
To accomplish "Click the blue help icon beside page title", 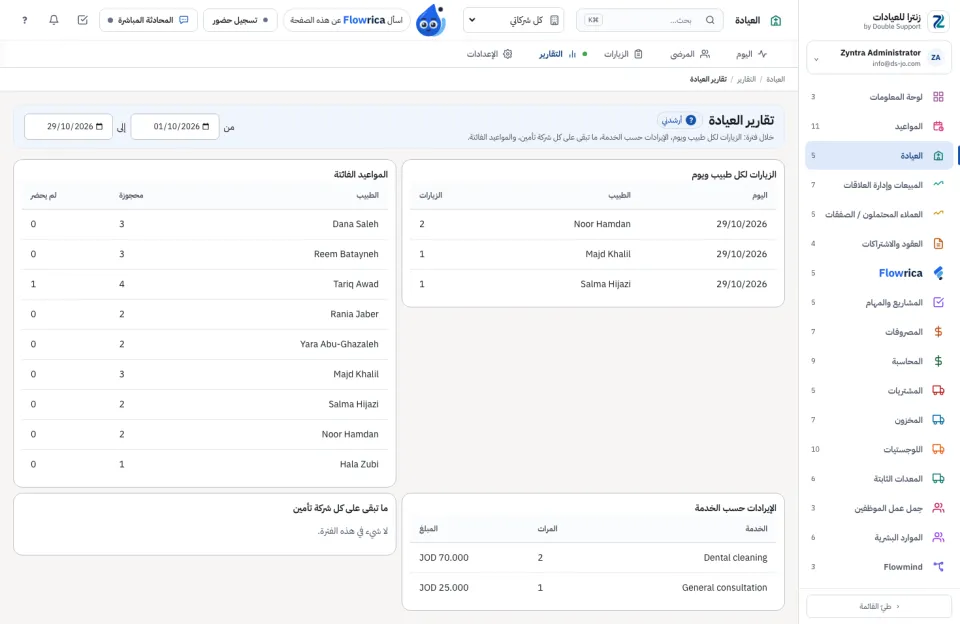I will pos(691,120).
